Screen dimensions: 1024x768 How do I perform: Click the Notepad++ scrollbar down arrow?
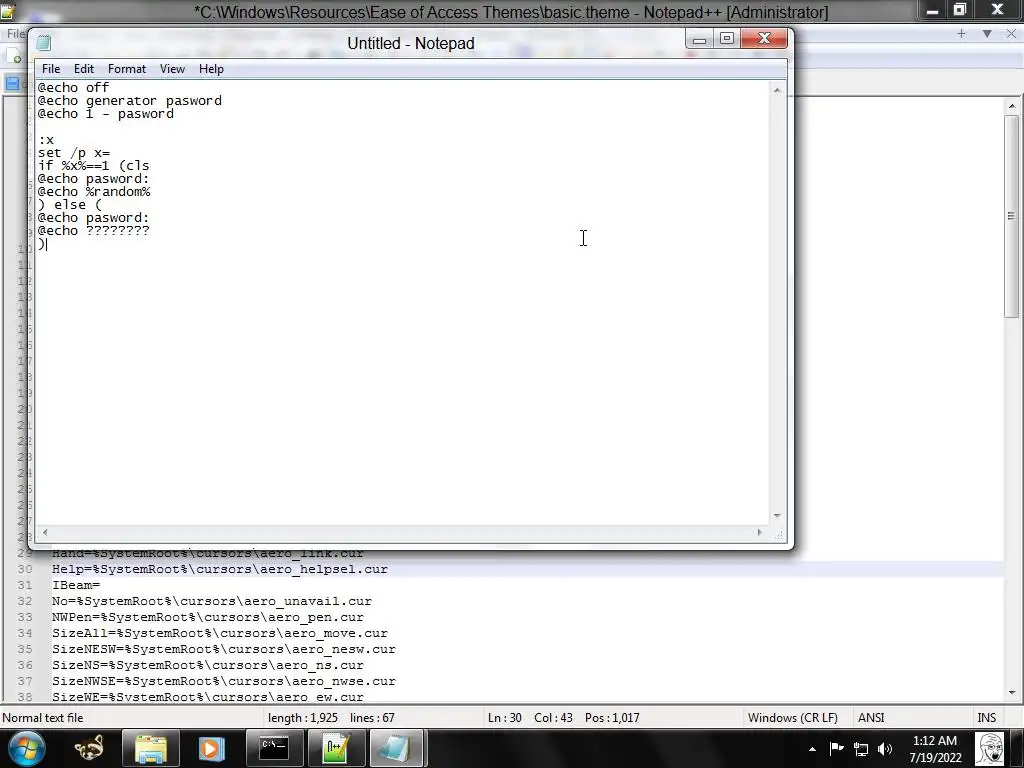click(x=1012, y=692)
